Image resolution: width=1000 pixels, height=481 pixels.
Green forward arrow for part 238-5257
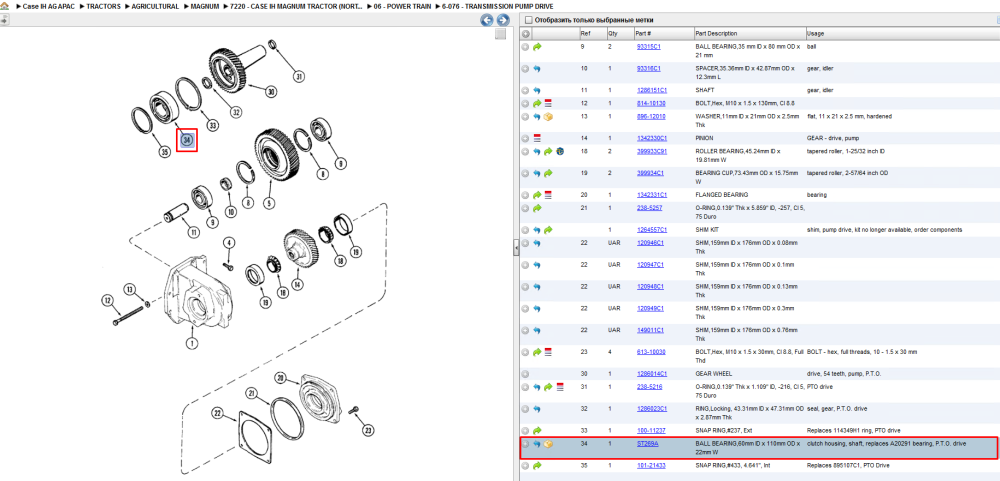pos(537,208)
